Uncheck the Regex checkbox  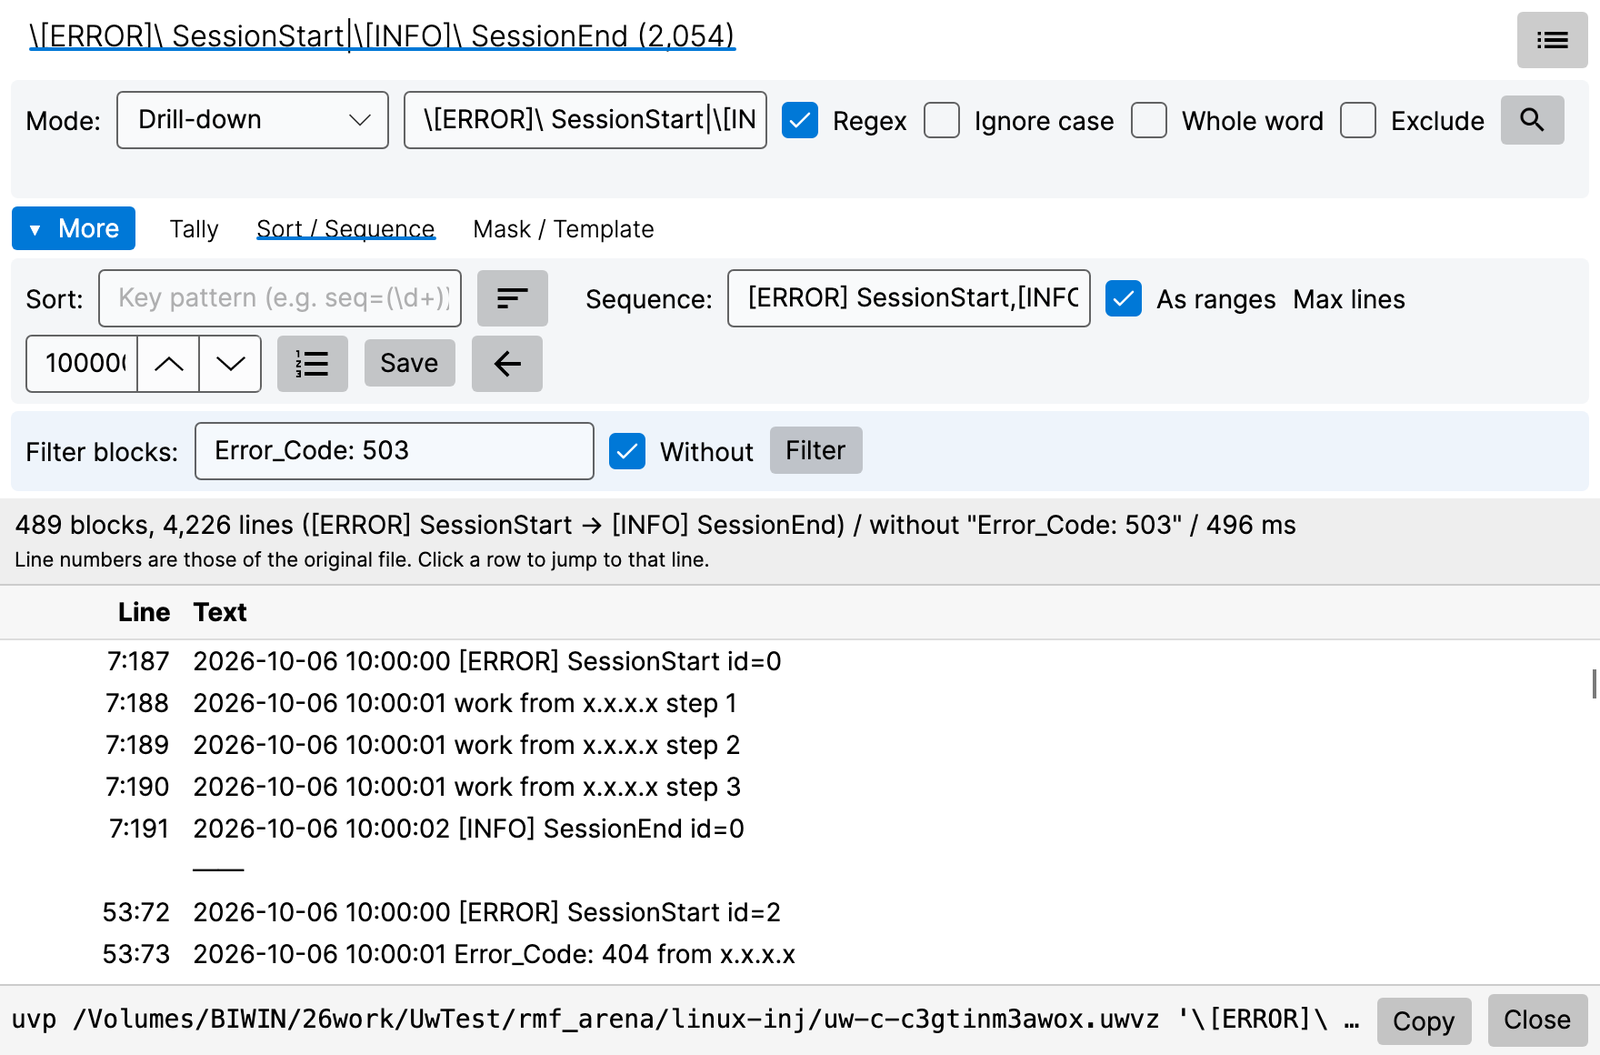click(800, 120)
